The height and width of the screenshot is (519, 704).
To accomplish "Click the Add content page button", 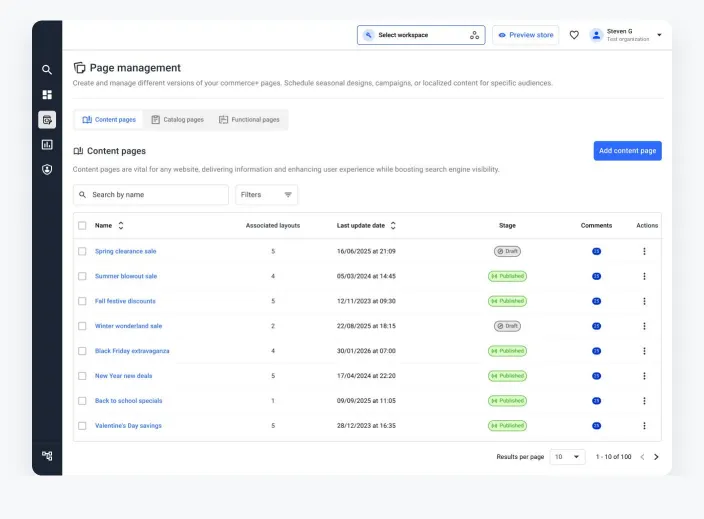I will coord(627,151).
